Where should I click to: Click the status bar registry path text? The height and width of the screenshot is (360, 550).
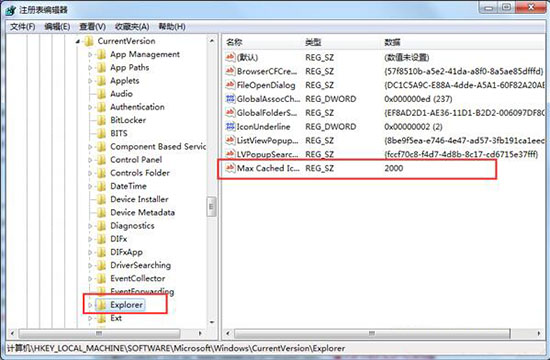tap(176, 348)
